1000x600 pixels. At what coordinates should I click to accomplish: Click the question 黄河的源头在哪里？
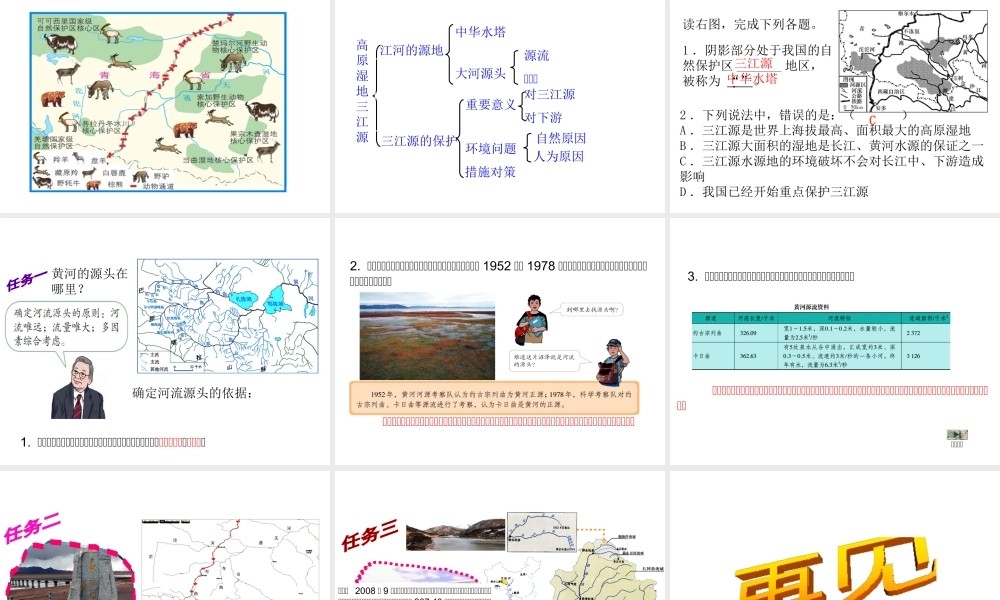point(89,281)
